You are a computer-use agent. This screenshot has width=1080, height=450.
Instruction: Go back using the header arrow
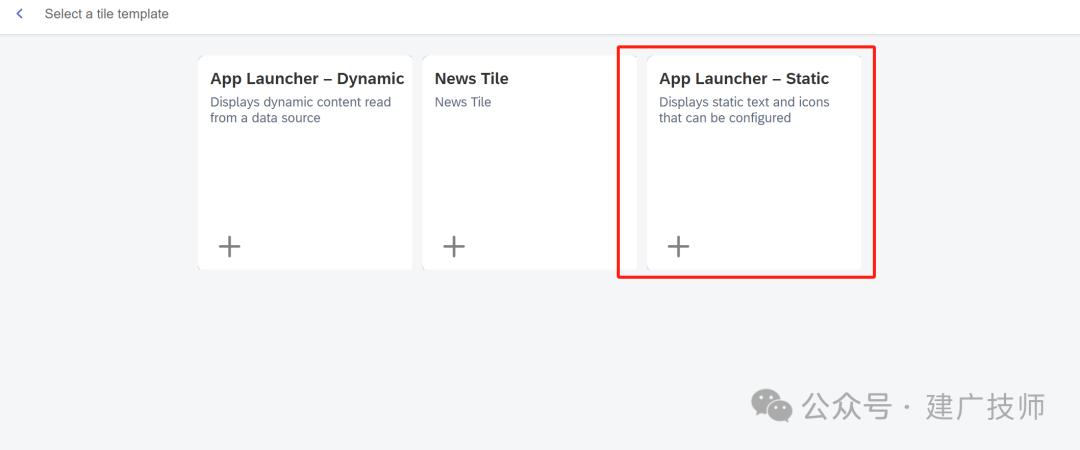(20, 14)
